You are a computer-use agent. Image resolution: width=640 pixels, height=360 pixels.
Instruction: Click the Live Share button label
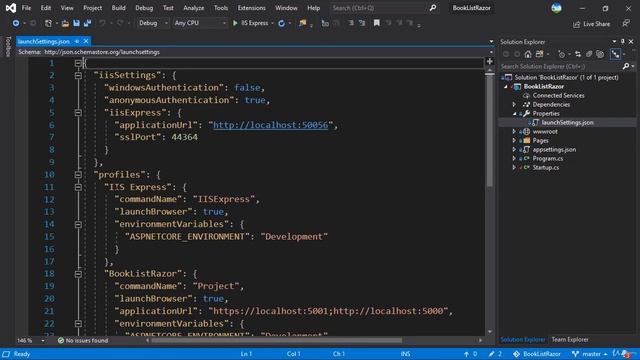pos(596,24)
